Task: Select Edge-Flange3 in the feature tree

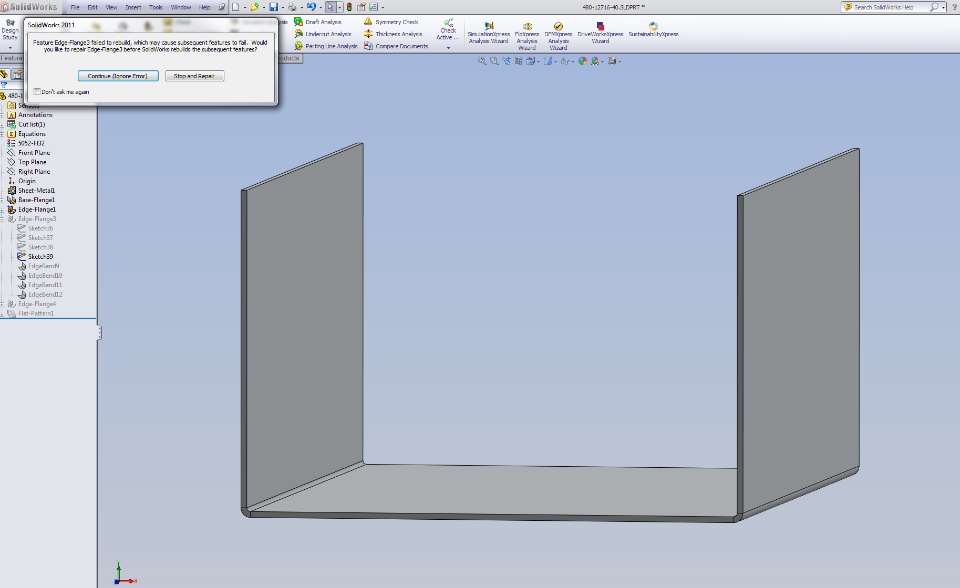Action: pos(37,219)
